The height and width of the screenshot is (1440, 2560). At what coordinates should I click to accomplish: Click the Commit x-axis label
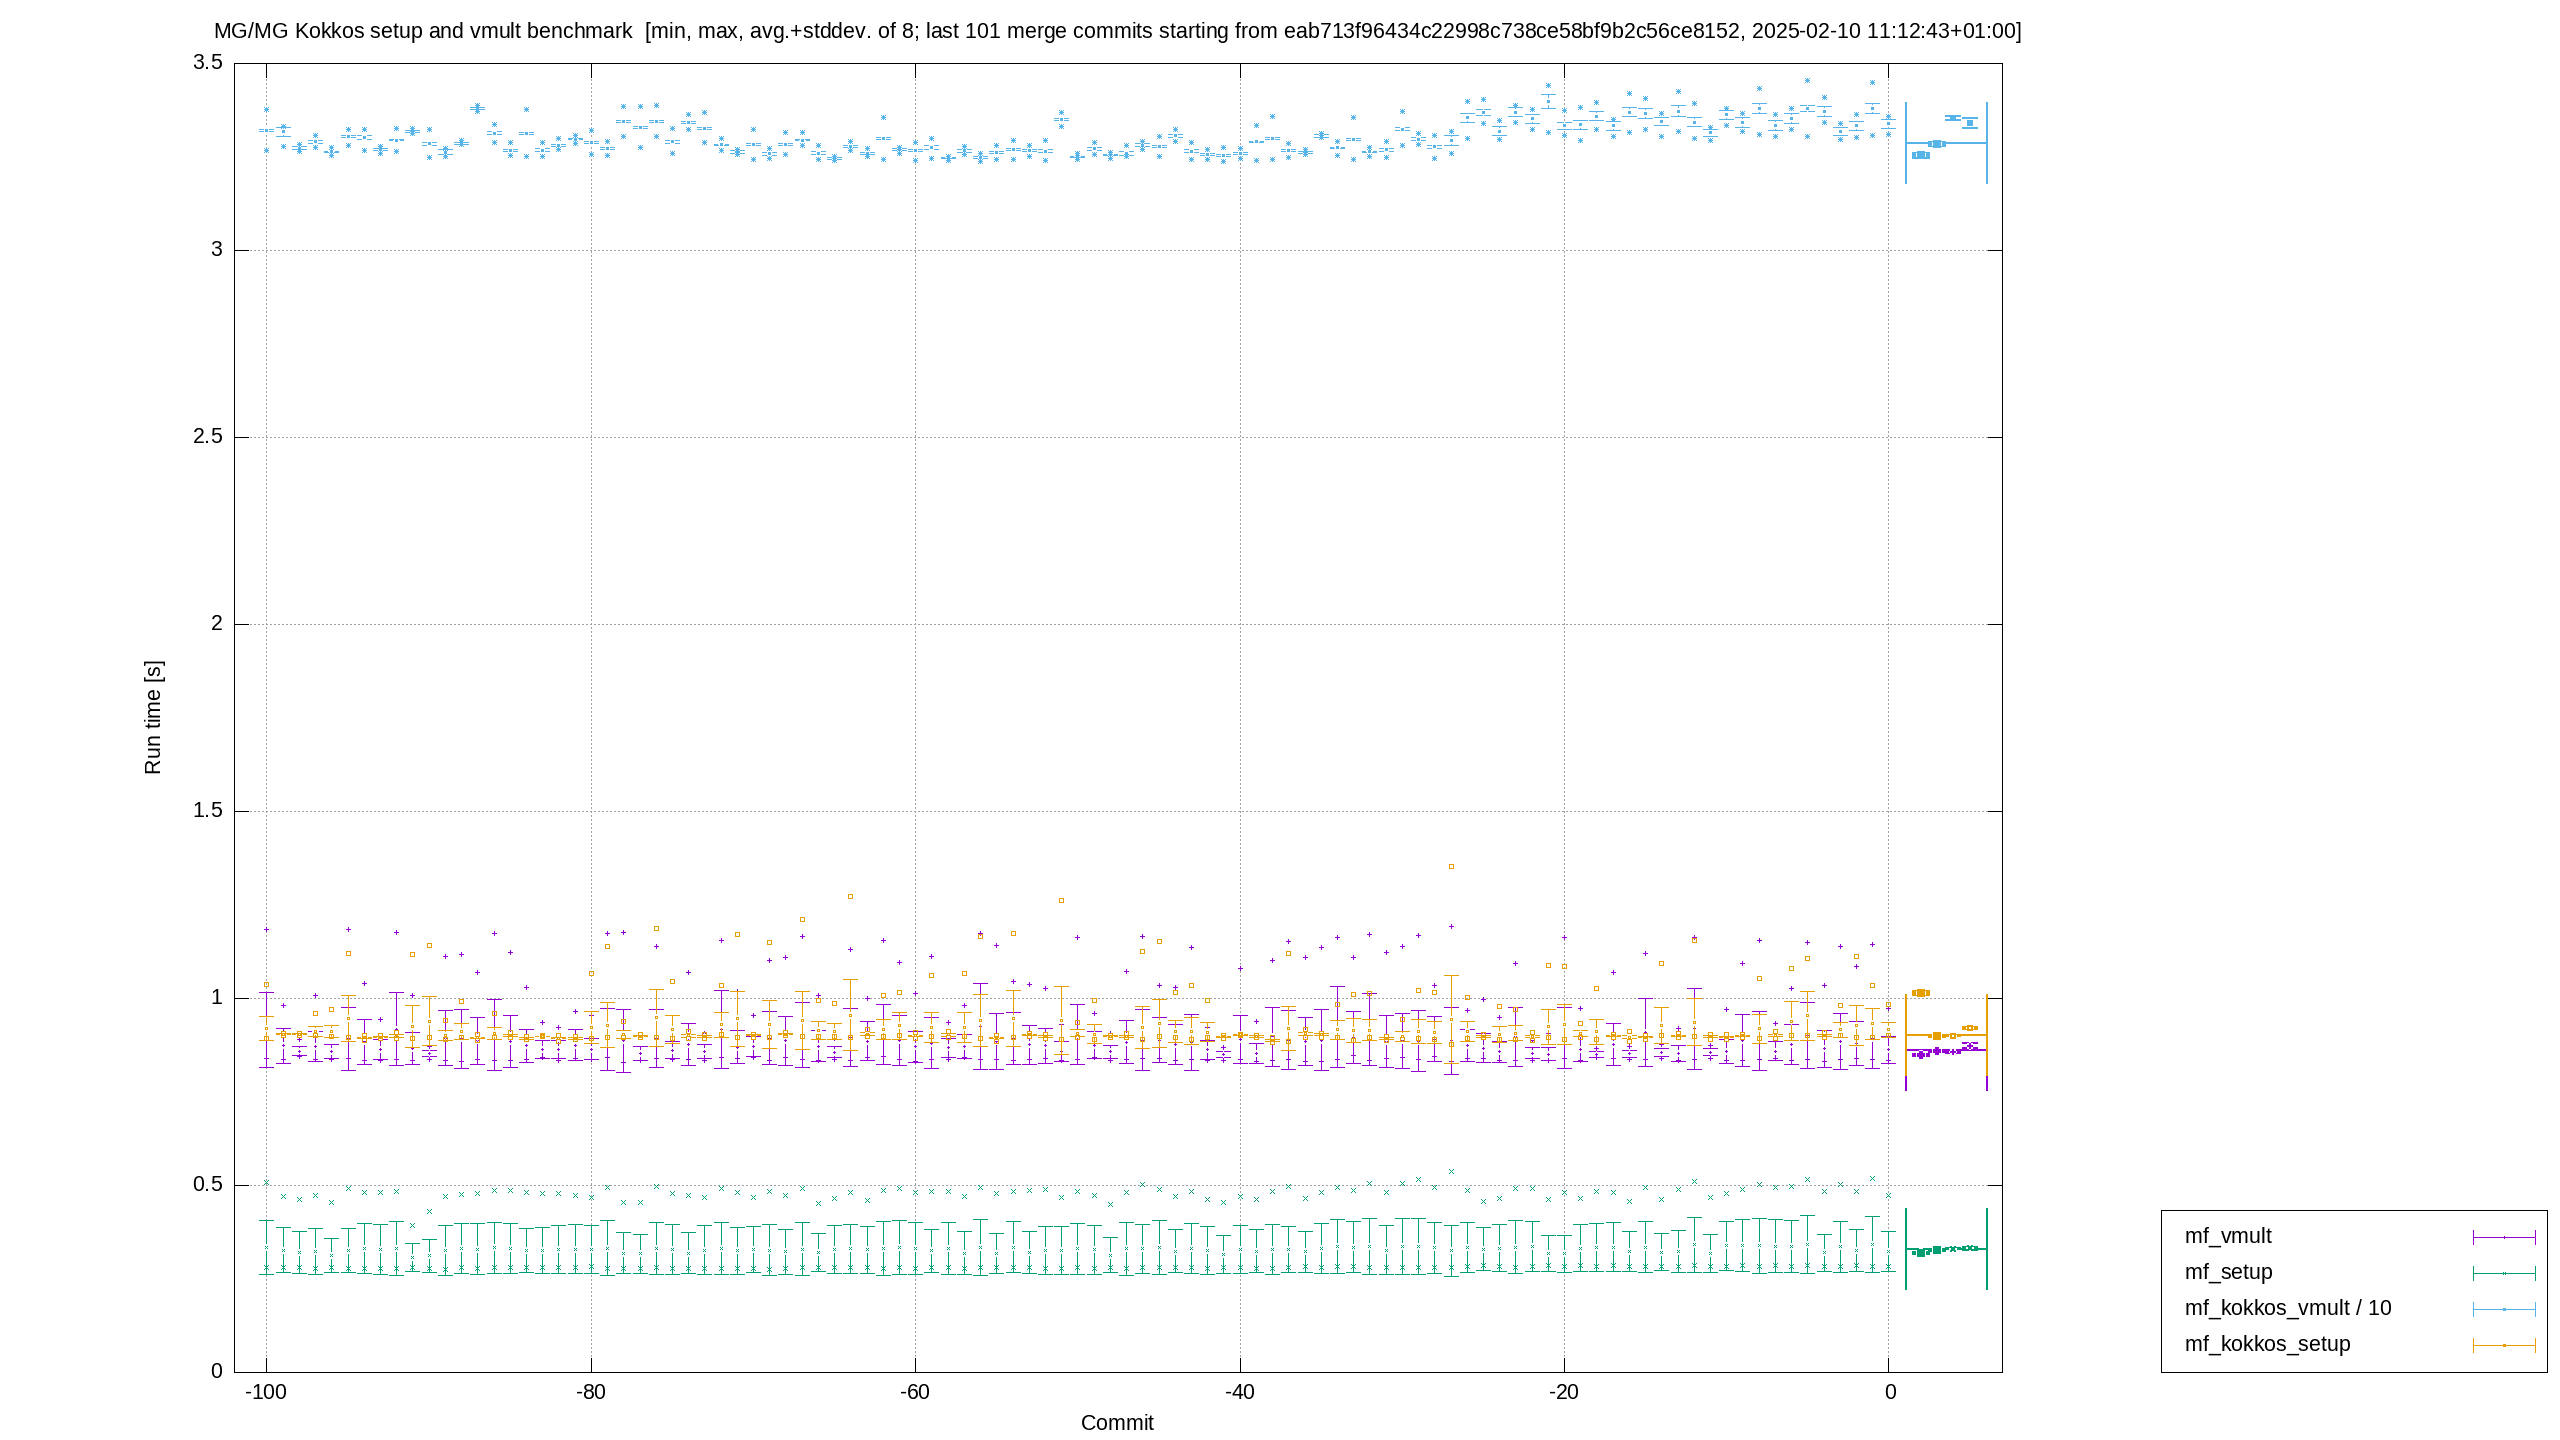tap(1117, 1422)
